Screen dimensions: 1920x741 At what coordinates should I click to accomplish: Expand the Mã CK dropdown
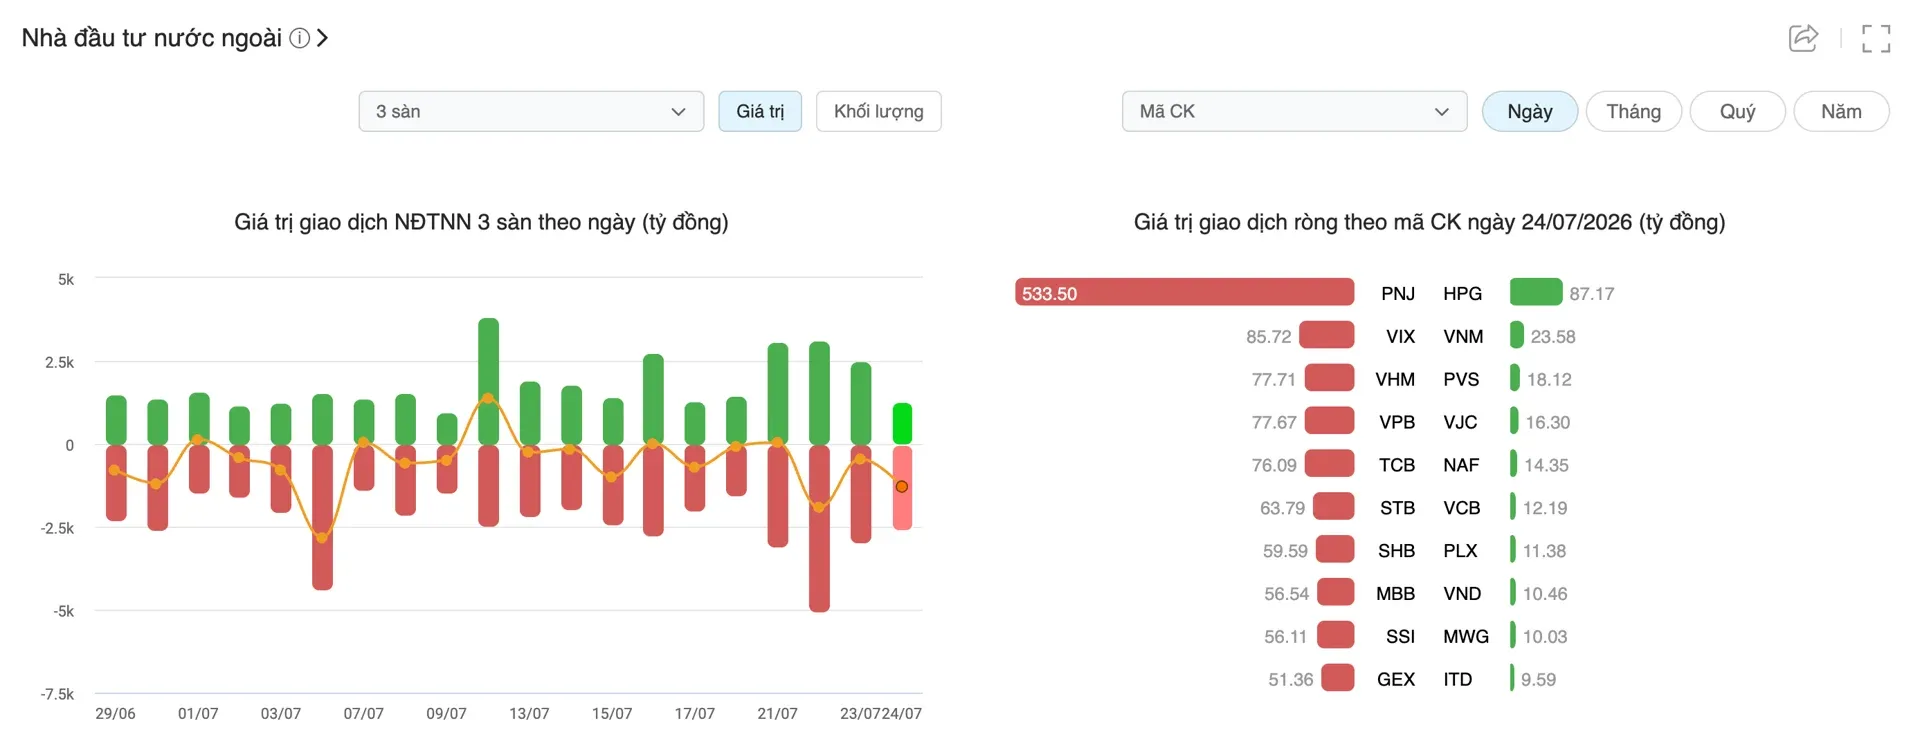pyautogui.click(x=1294, y=111)
